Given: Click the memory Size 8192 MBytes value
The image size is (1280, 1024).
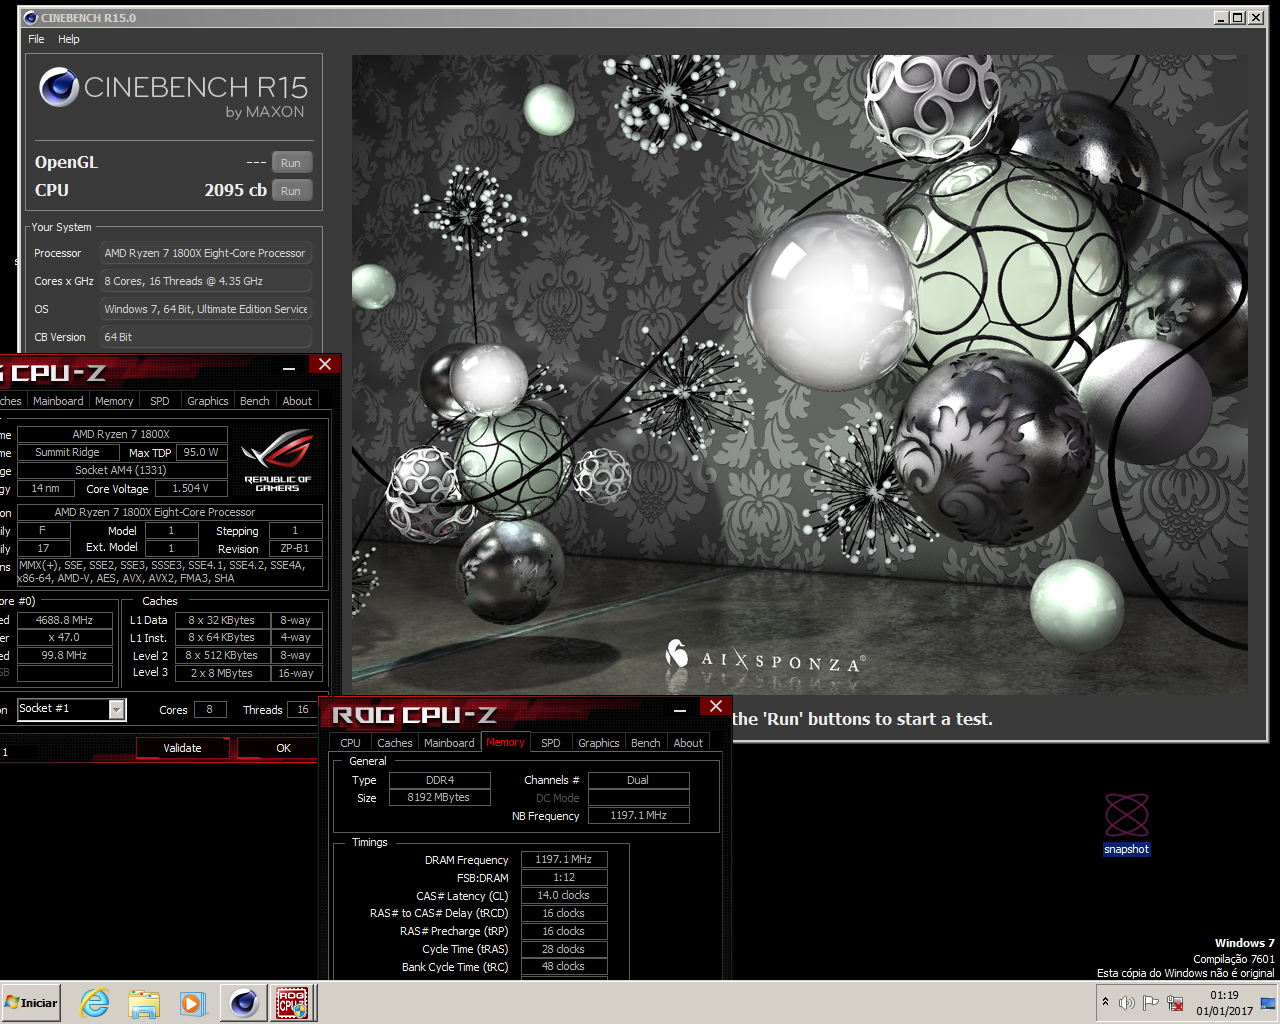Looking at the screenshot, I should point(439,797).
